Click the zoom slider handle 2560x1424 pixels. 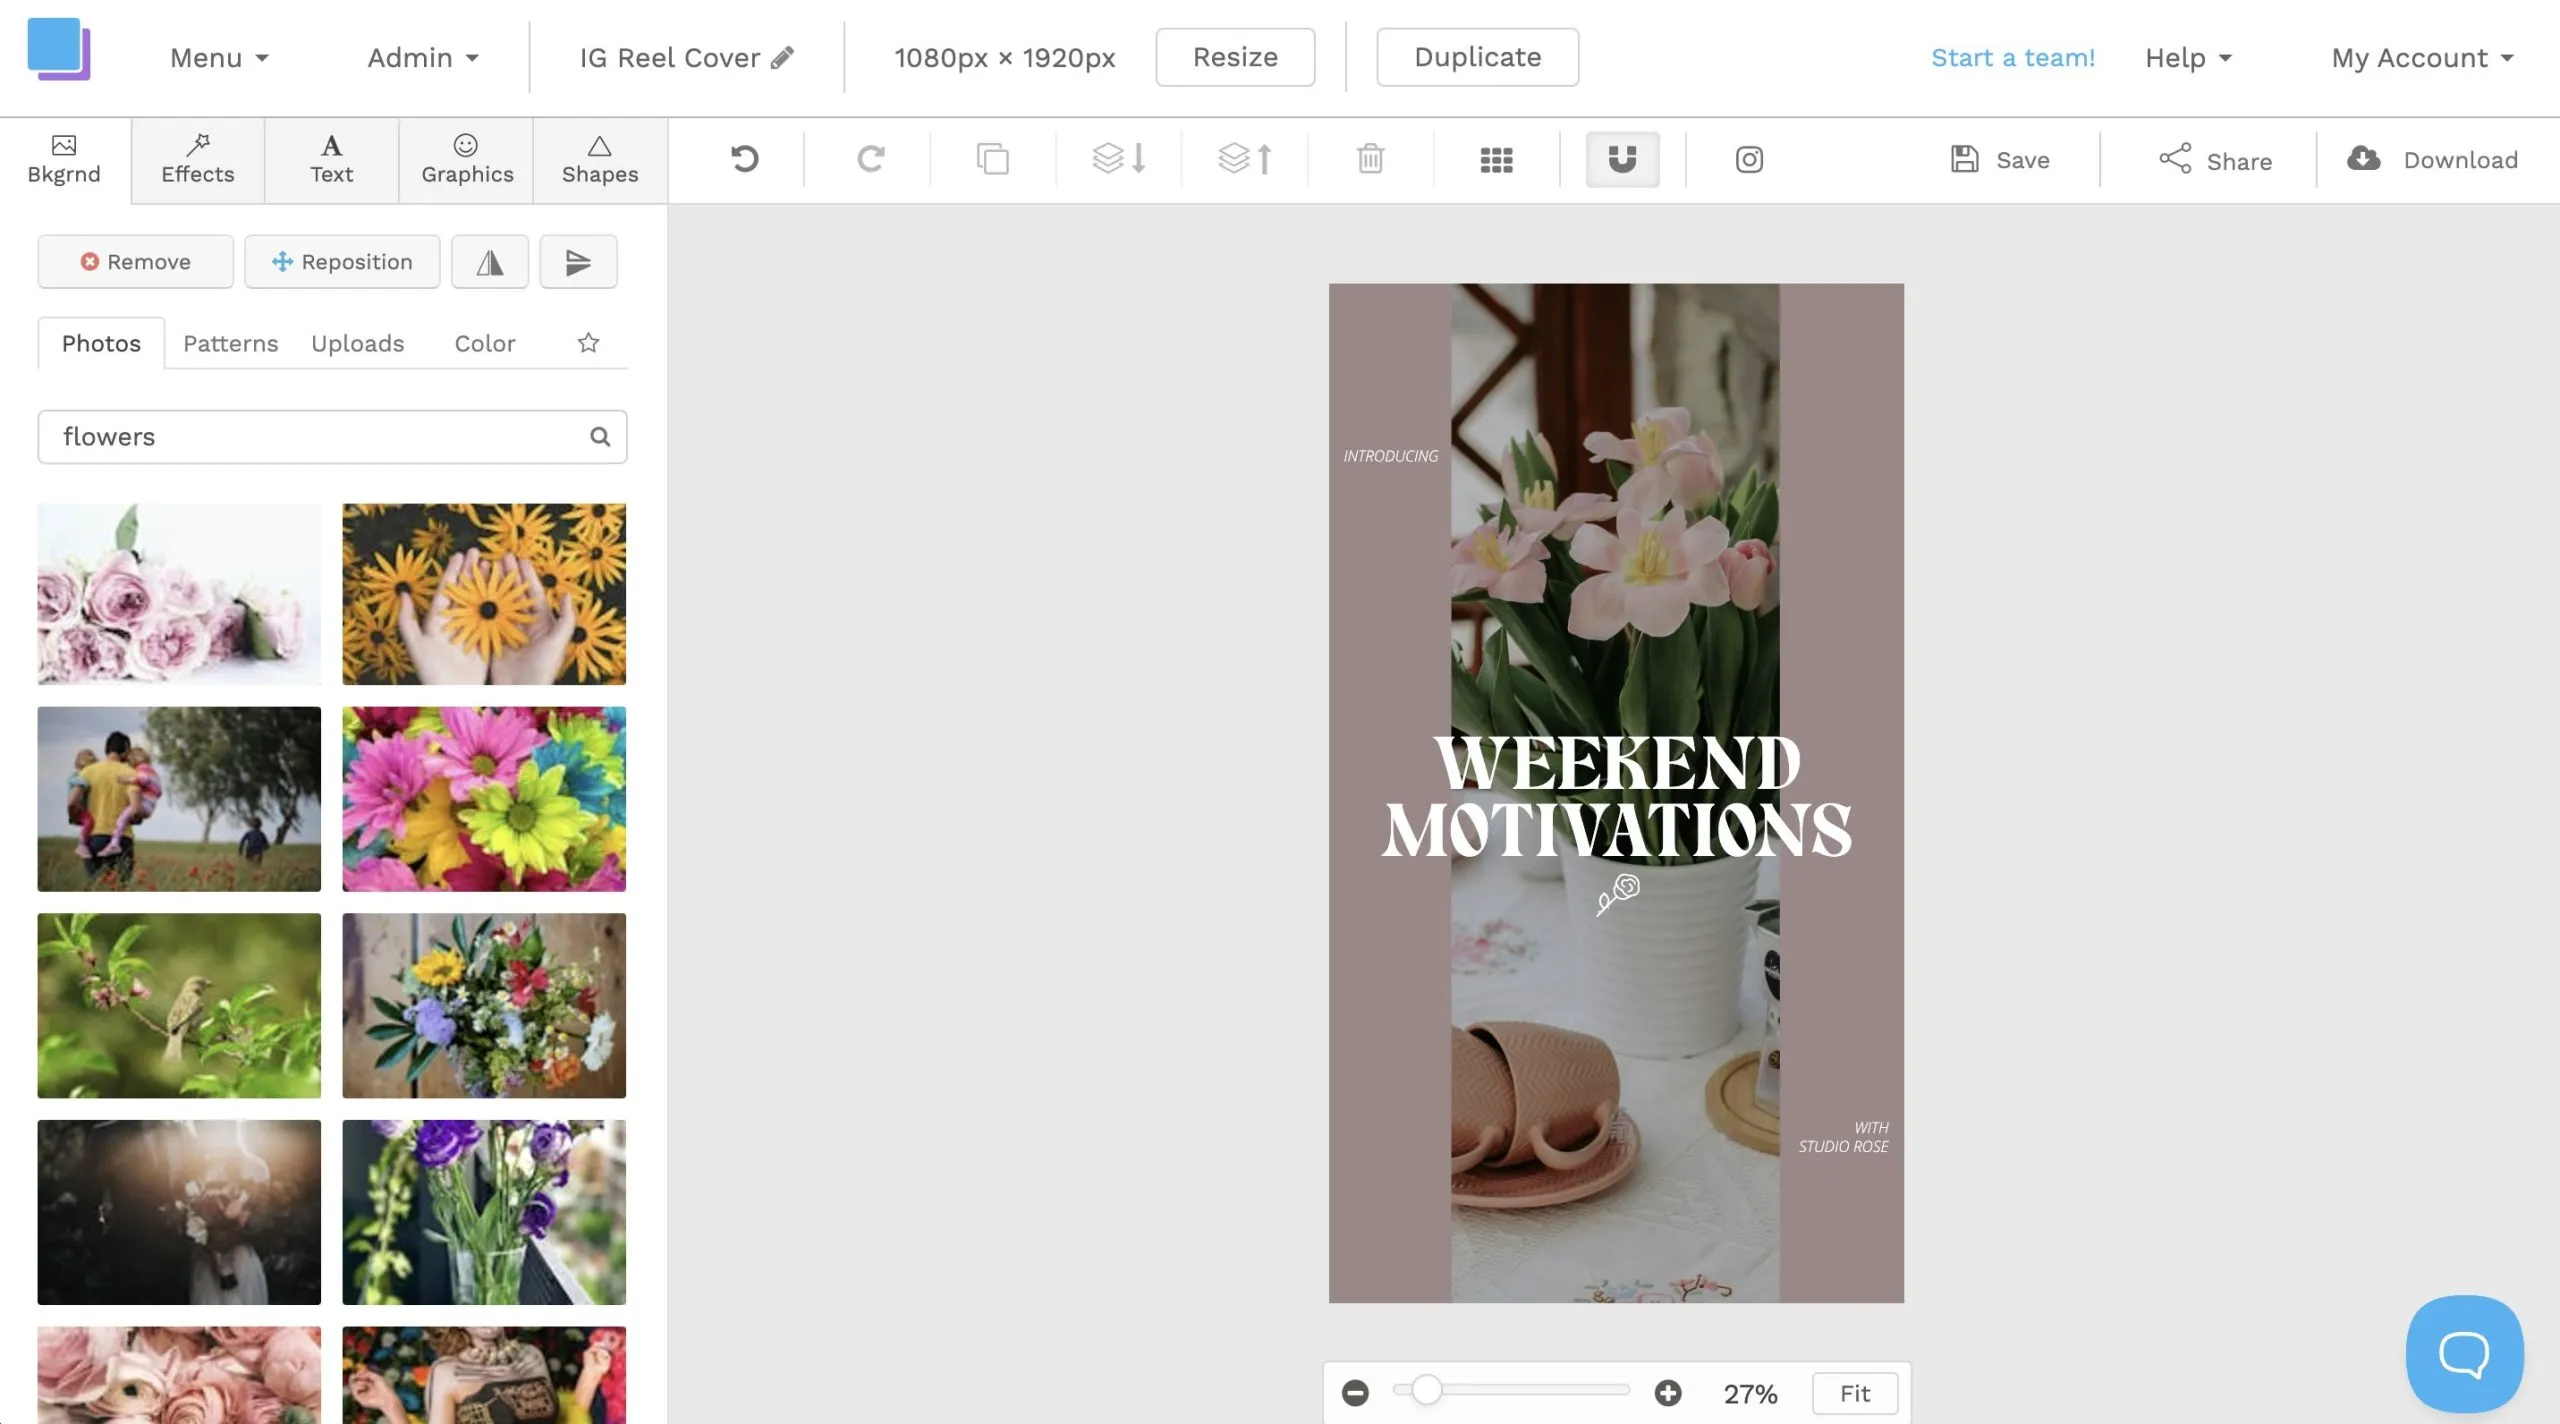click(x=1426, y=1390)
